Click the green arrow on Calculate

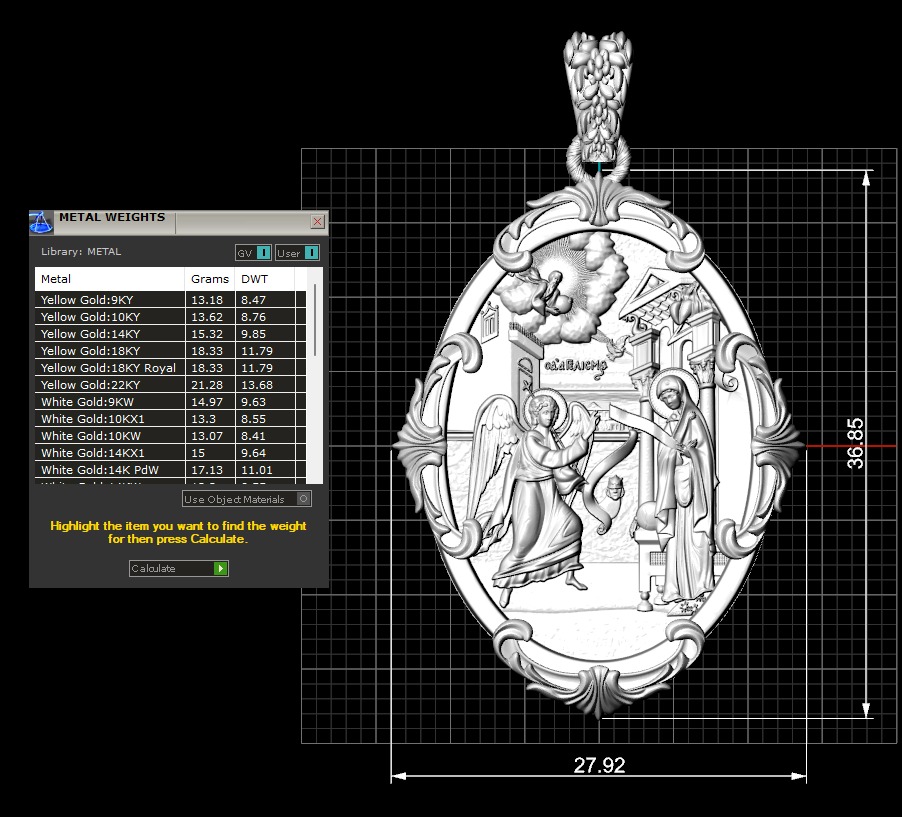click(x=220, y=568)
